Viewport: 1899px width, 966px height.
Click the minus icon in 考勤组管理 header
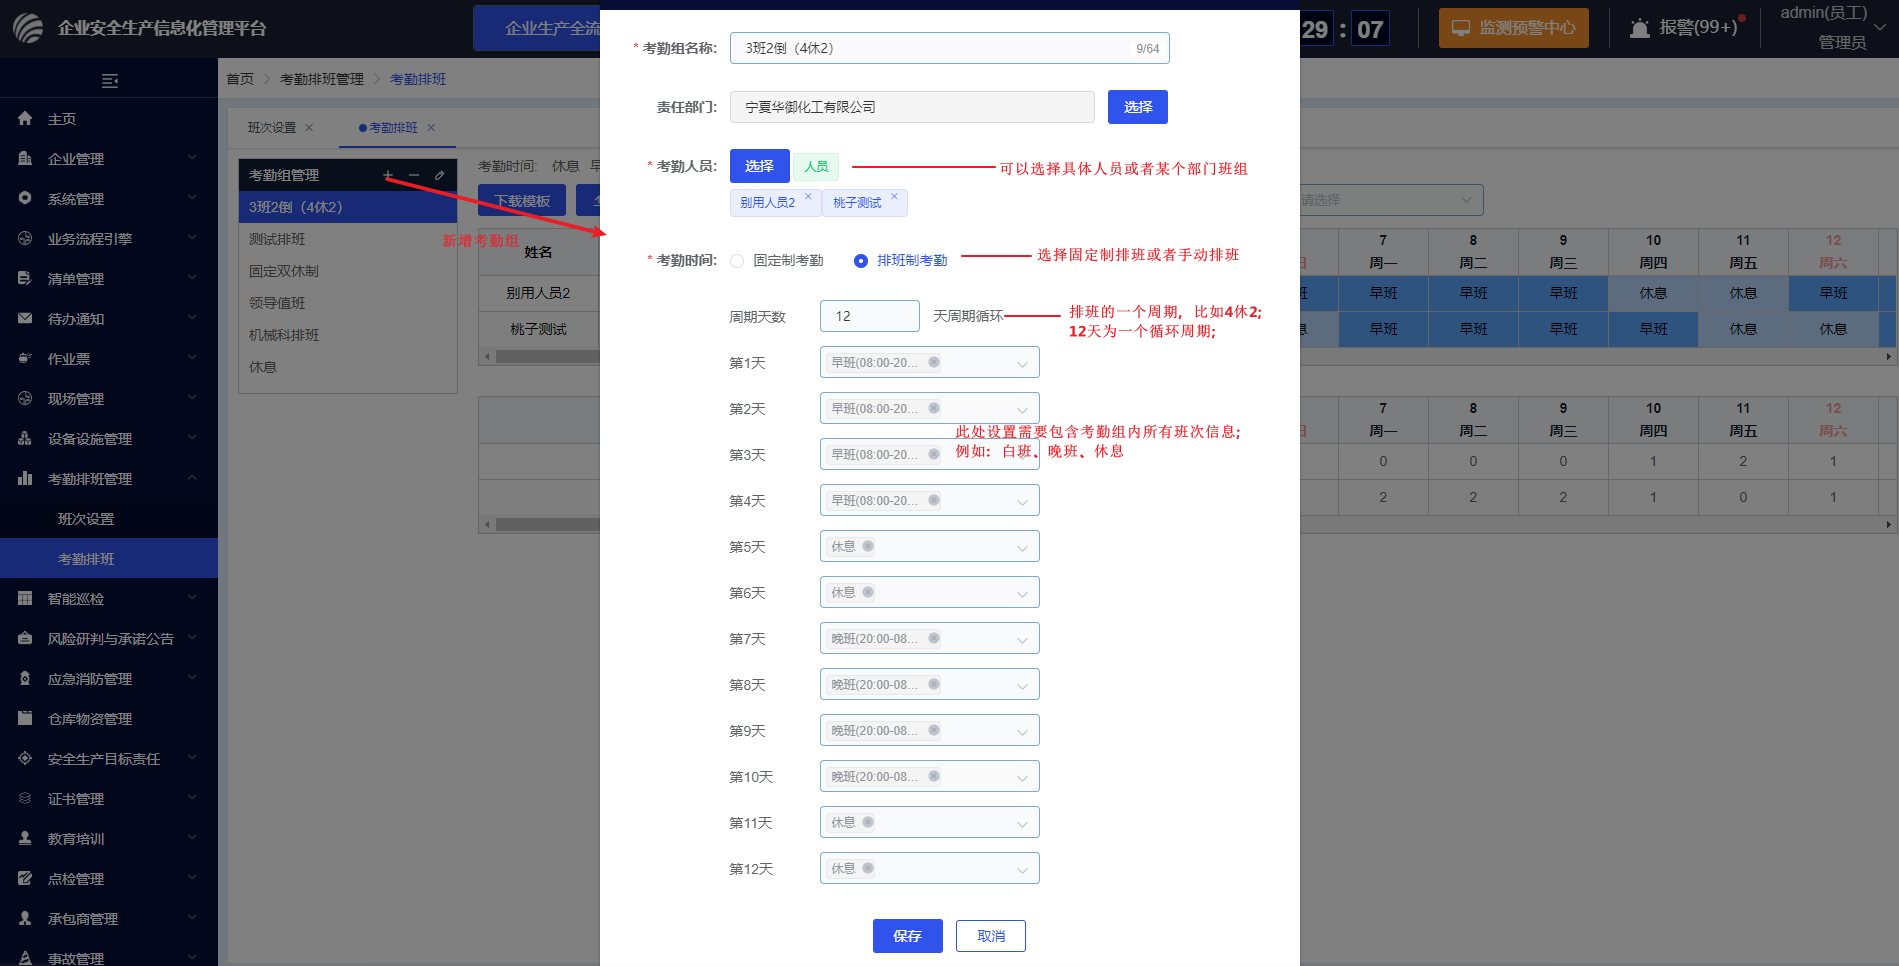pos(414,175)
